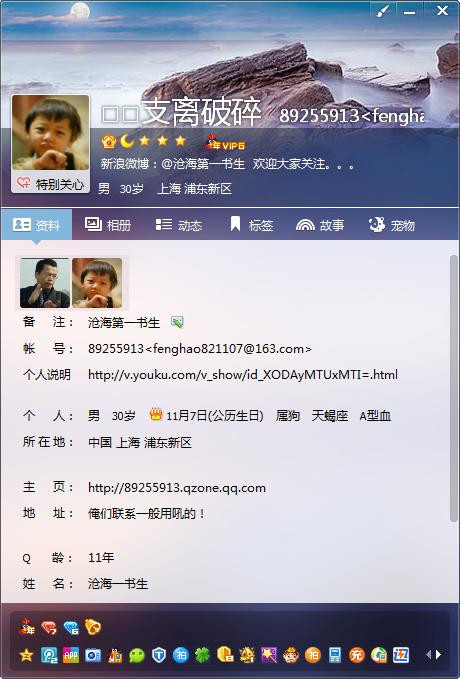Toggle 特别关心 special care button
460x679 pixels.
(x=51, y=184)
